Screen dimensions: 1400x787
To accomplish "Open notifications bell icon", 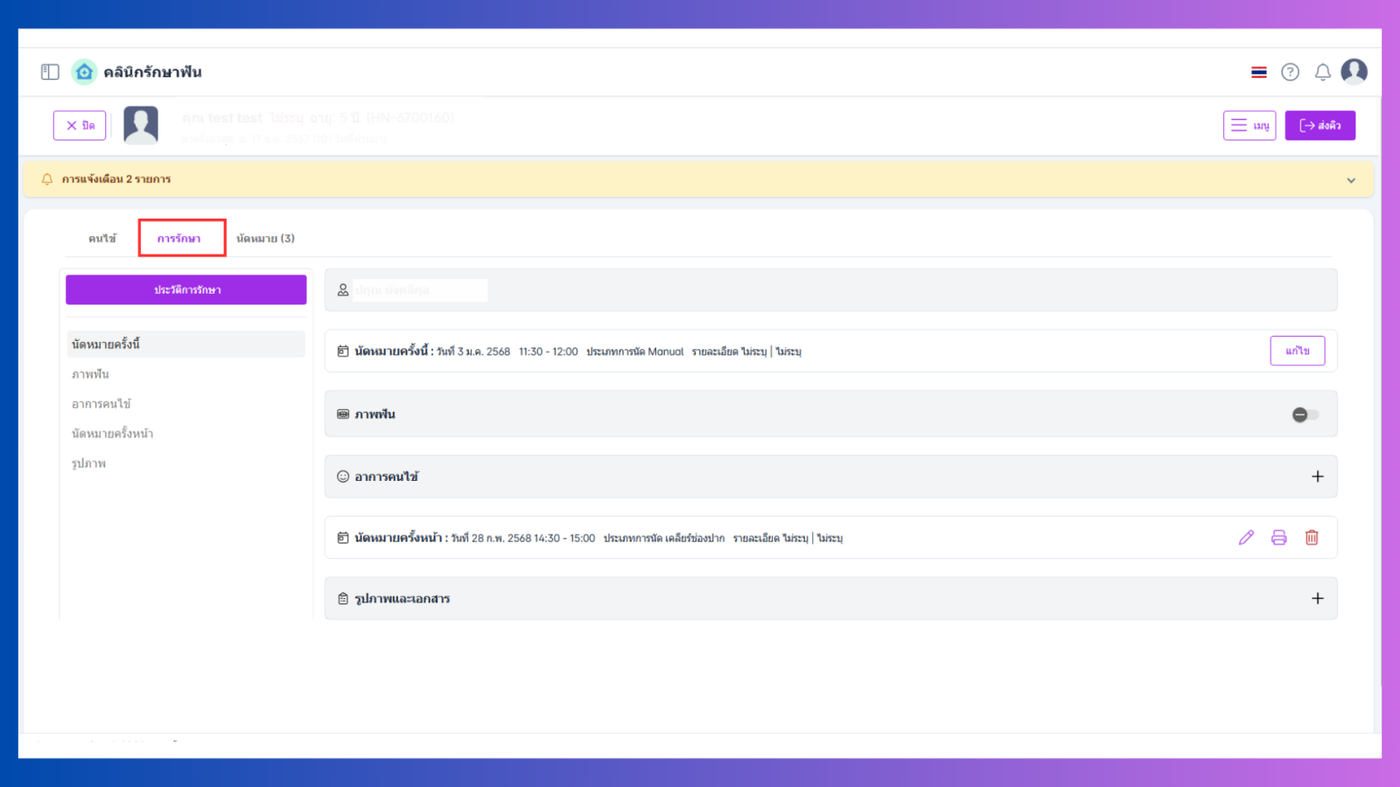I will 1322,72.
